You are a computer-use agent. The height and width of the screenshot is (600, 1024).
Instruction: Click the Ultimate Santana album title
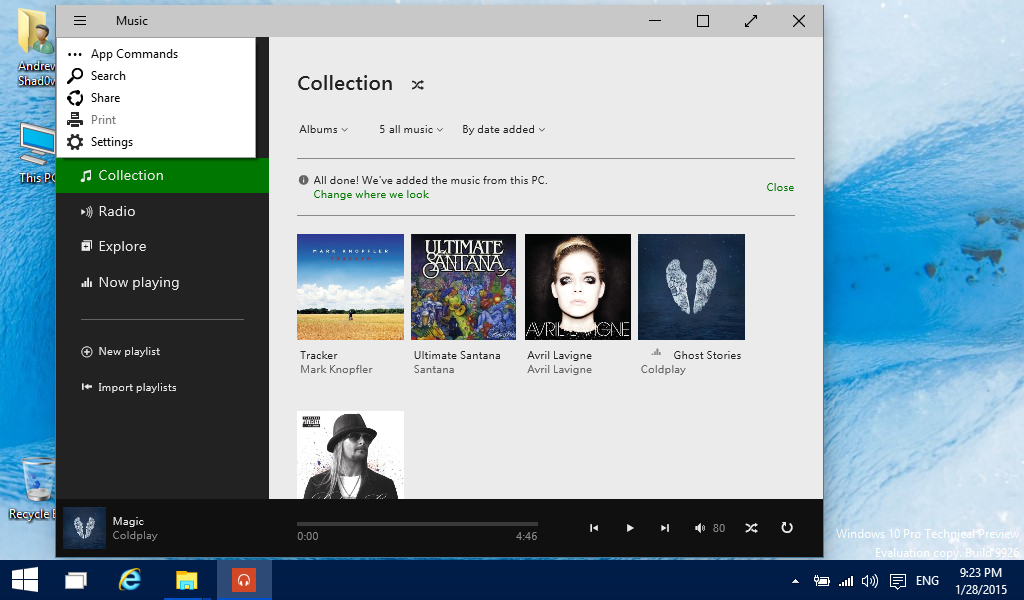coord(457,355)
